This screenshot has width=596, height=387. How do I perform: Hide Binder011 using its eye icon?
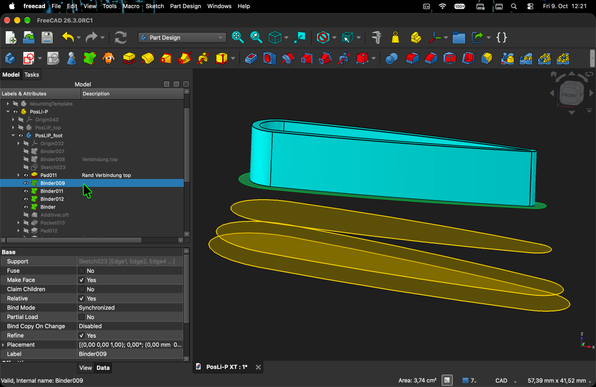26,191
